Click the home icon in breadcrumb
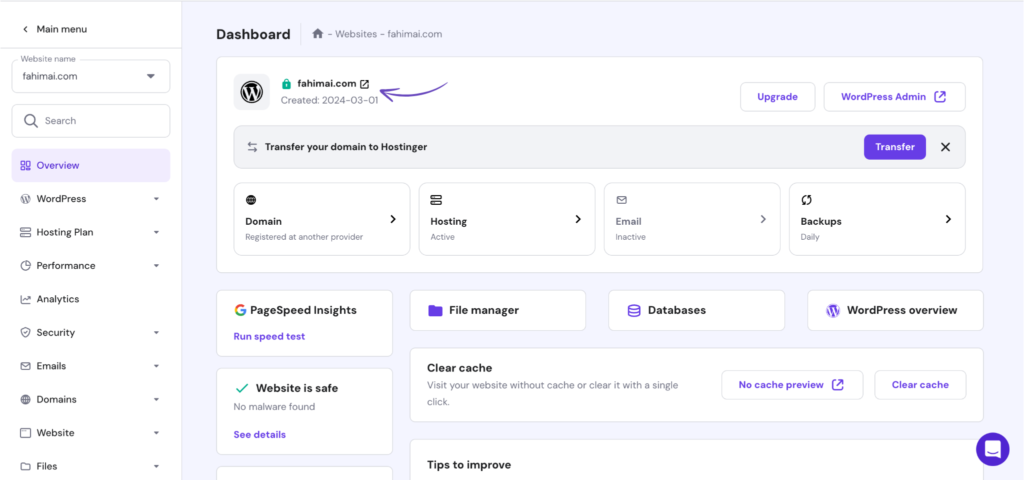The width and height of the screenshot is (1024, 480). [317, 34]
